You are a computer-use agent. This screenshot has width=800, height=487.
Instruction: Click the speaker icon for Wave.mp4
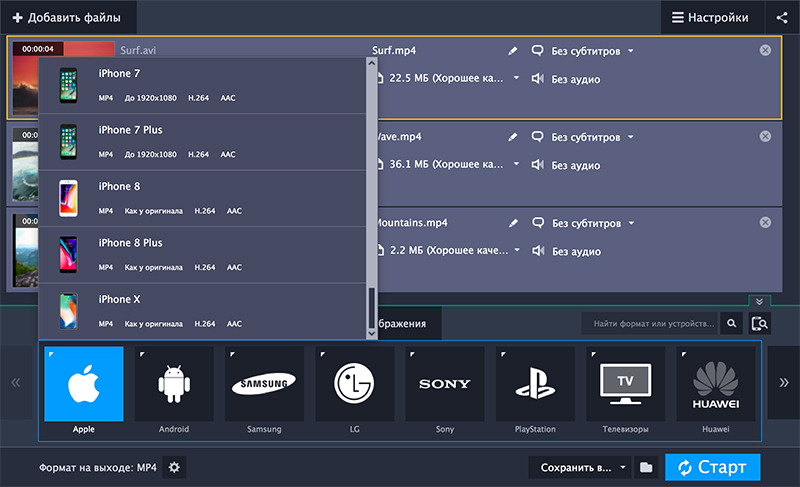tap(537, 165)
